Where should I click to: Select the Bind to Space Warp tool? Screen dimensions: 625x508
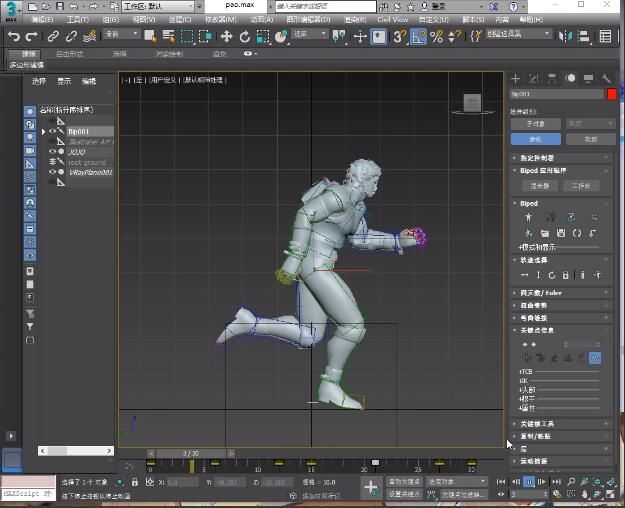90,37
